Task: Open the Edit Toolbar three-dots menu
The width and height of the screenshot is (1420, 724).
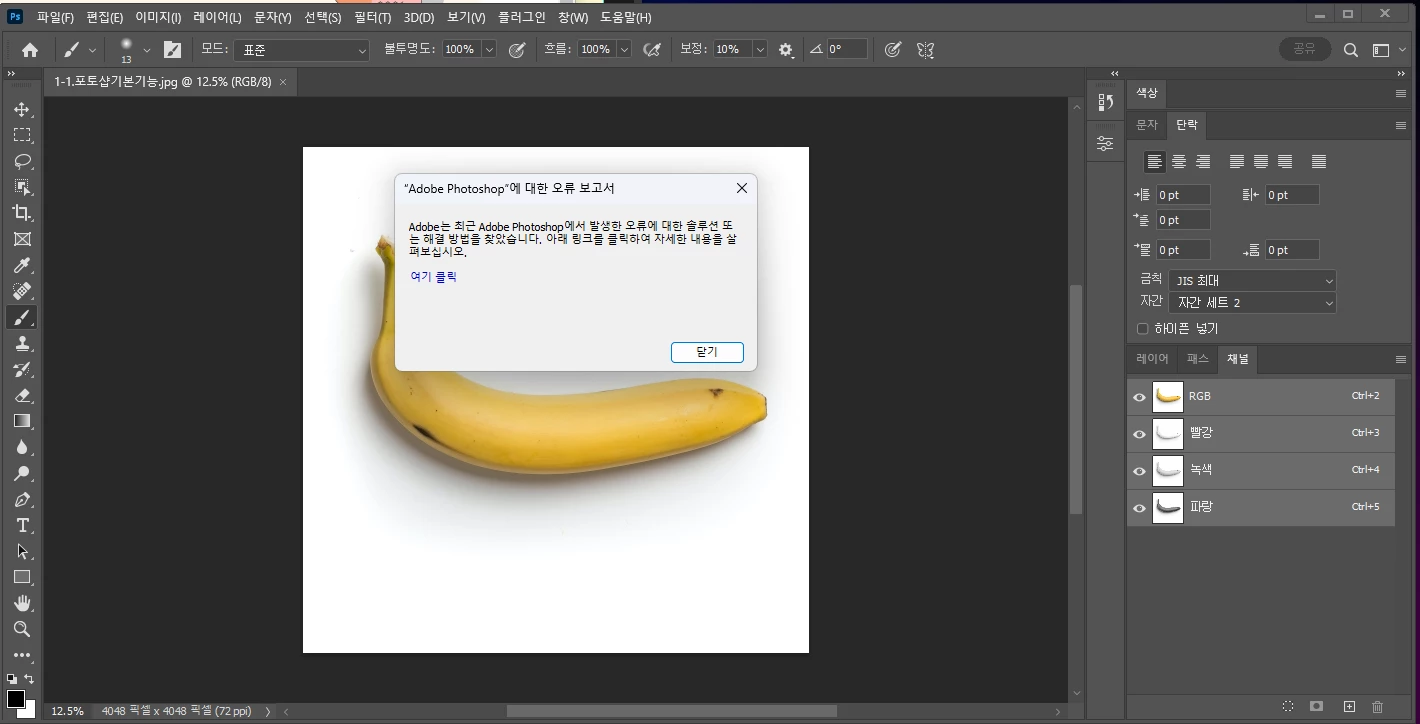Action: [x=22, y=655]
